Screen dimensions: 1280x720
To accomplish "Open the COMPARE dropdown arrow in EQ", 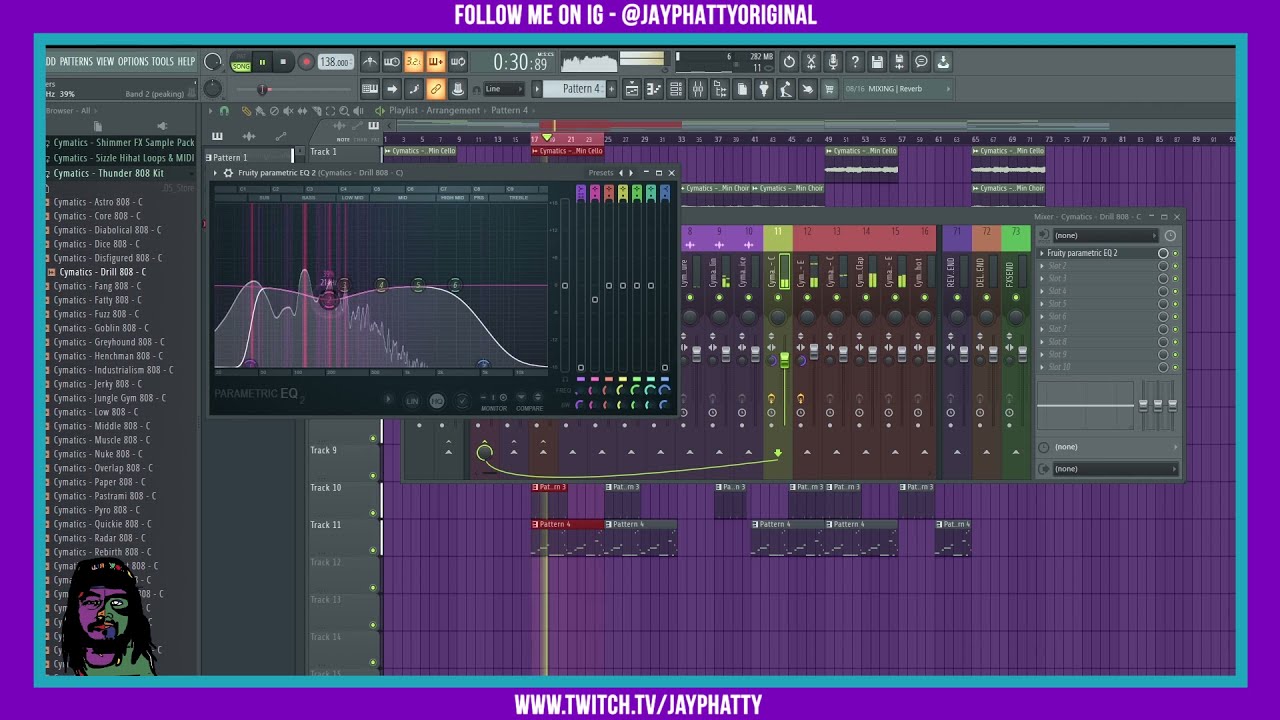I will pyautogui.click(x=521, y=397).
